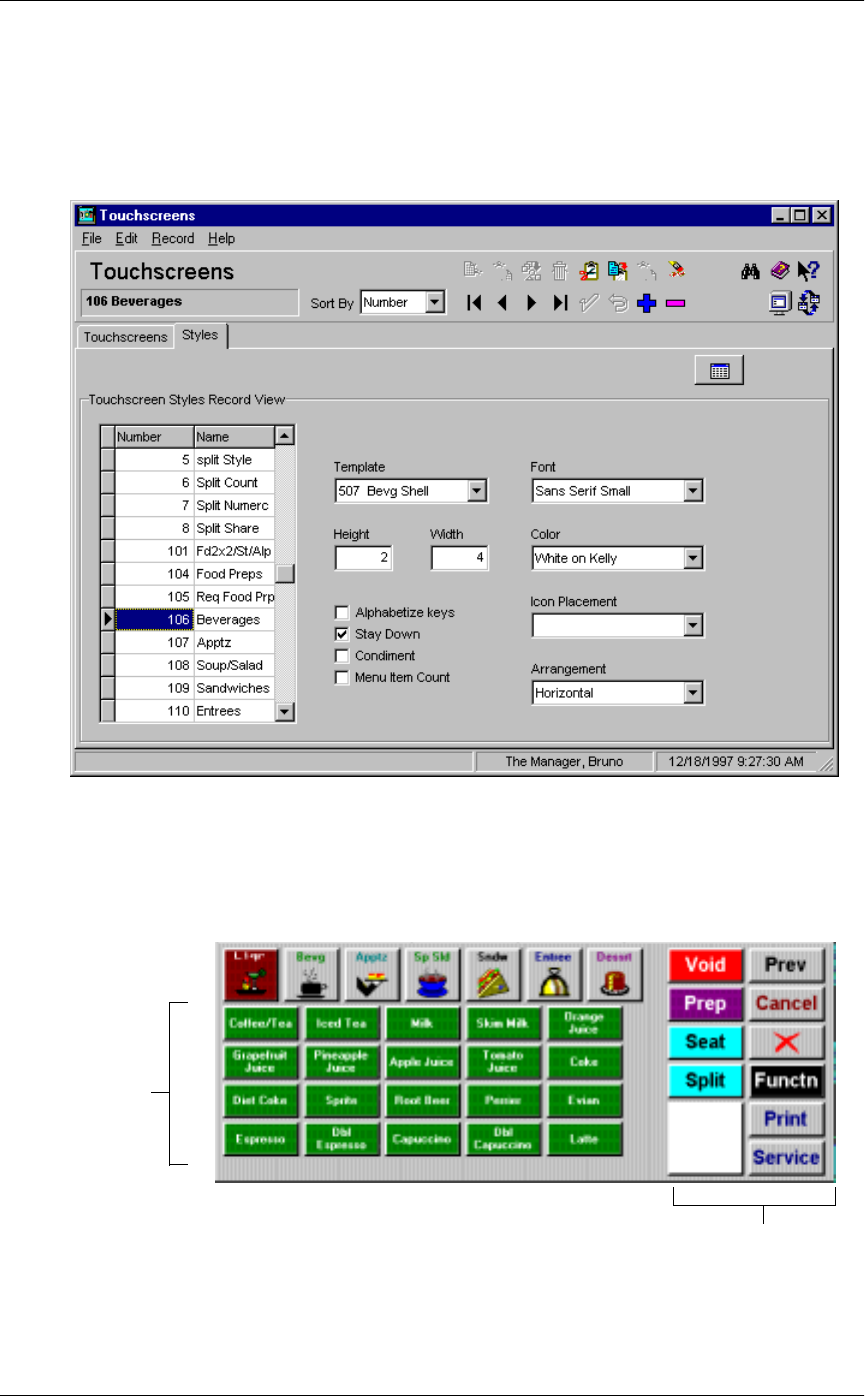Screen dimensions: 865x1396
Task: Click the grayed trash can icon
Action: [560, 270]
